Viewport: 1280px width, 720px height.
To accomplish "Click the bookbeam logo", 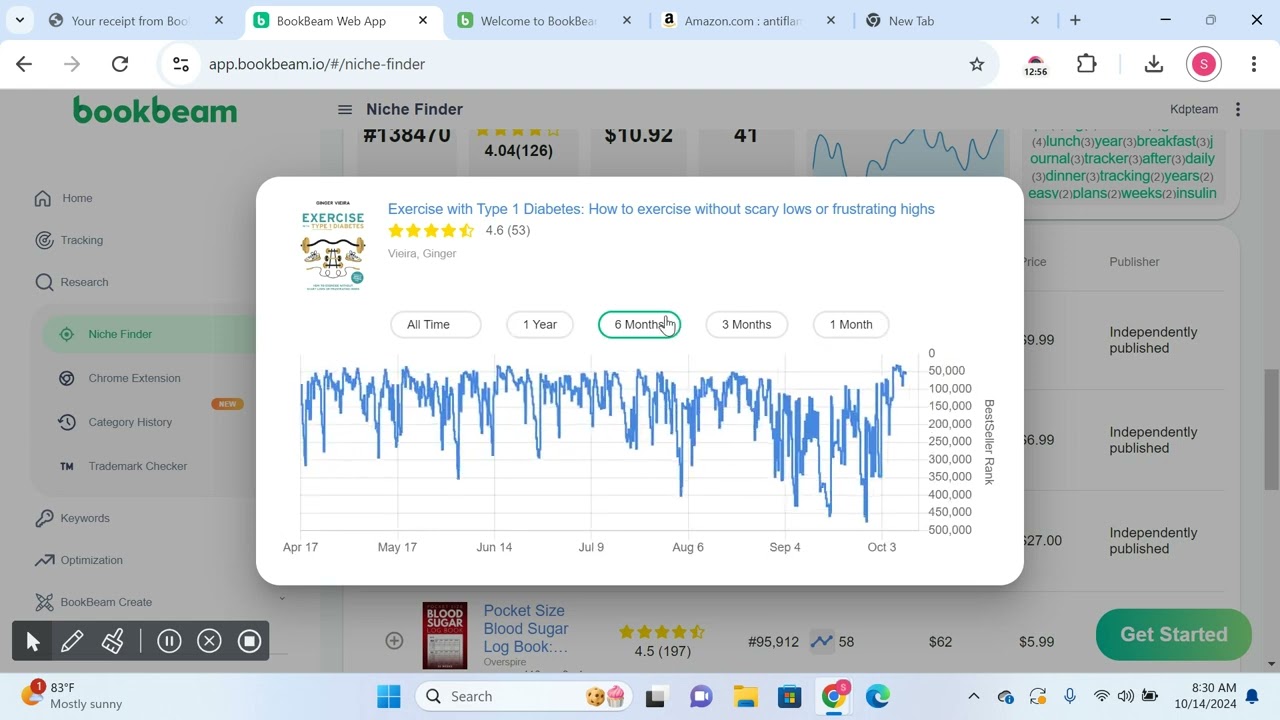I will click(155, 110).
